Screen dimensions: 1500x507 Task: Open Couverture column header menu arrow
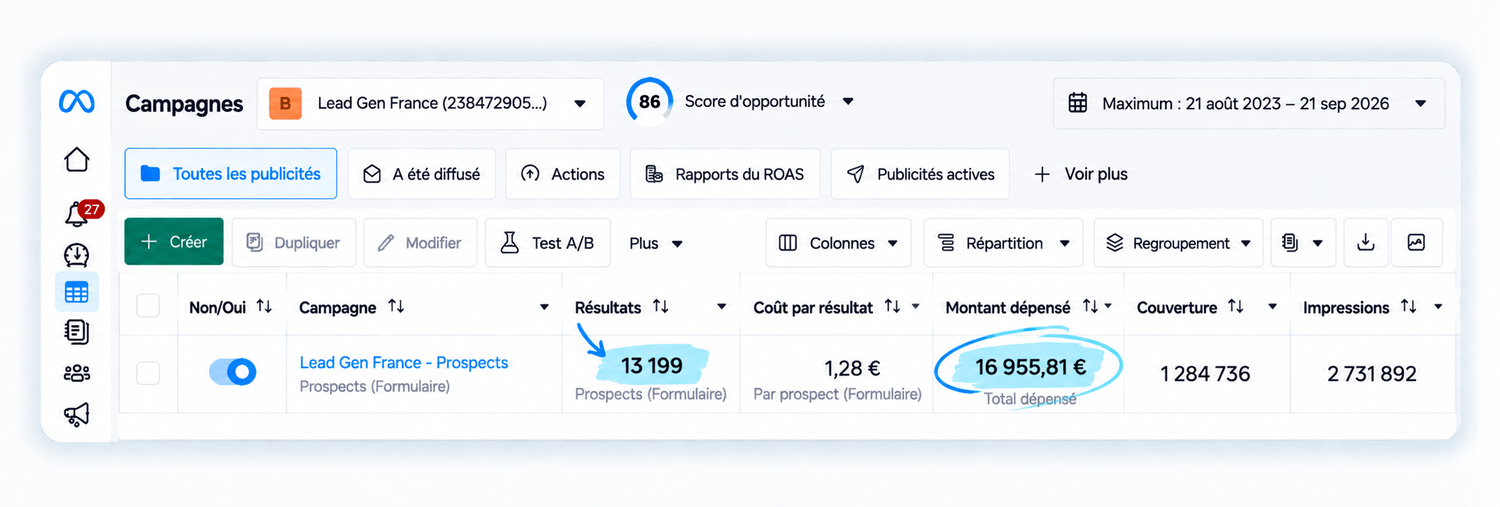coord(1273,307)
